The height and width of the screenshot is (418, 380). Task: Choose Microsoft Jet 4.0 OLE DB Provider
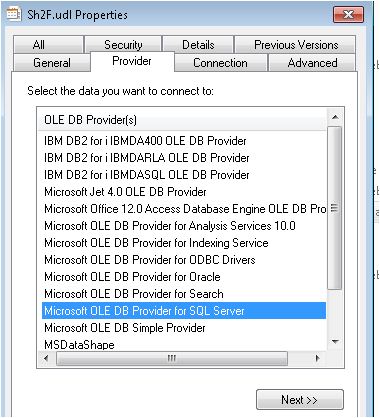tap(184, 192)
